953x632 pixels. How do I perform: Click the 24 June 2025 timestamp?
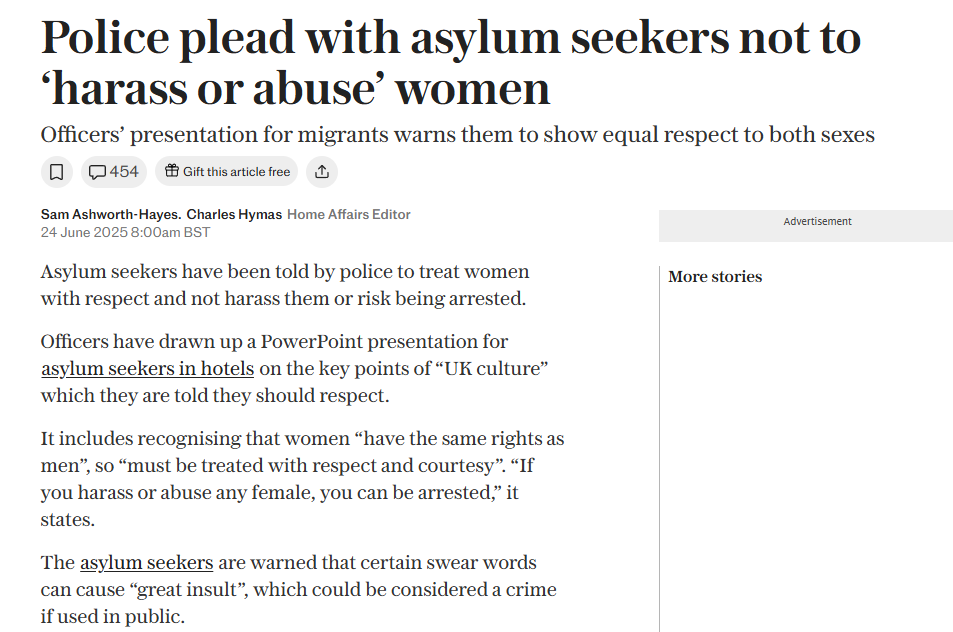click(125, 233)
